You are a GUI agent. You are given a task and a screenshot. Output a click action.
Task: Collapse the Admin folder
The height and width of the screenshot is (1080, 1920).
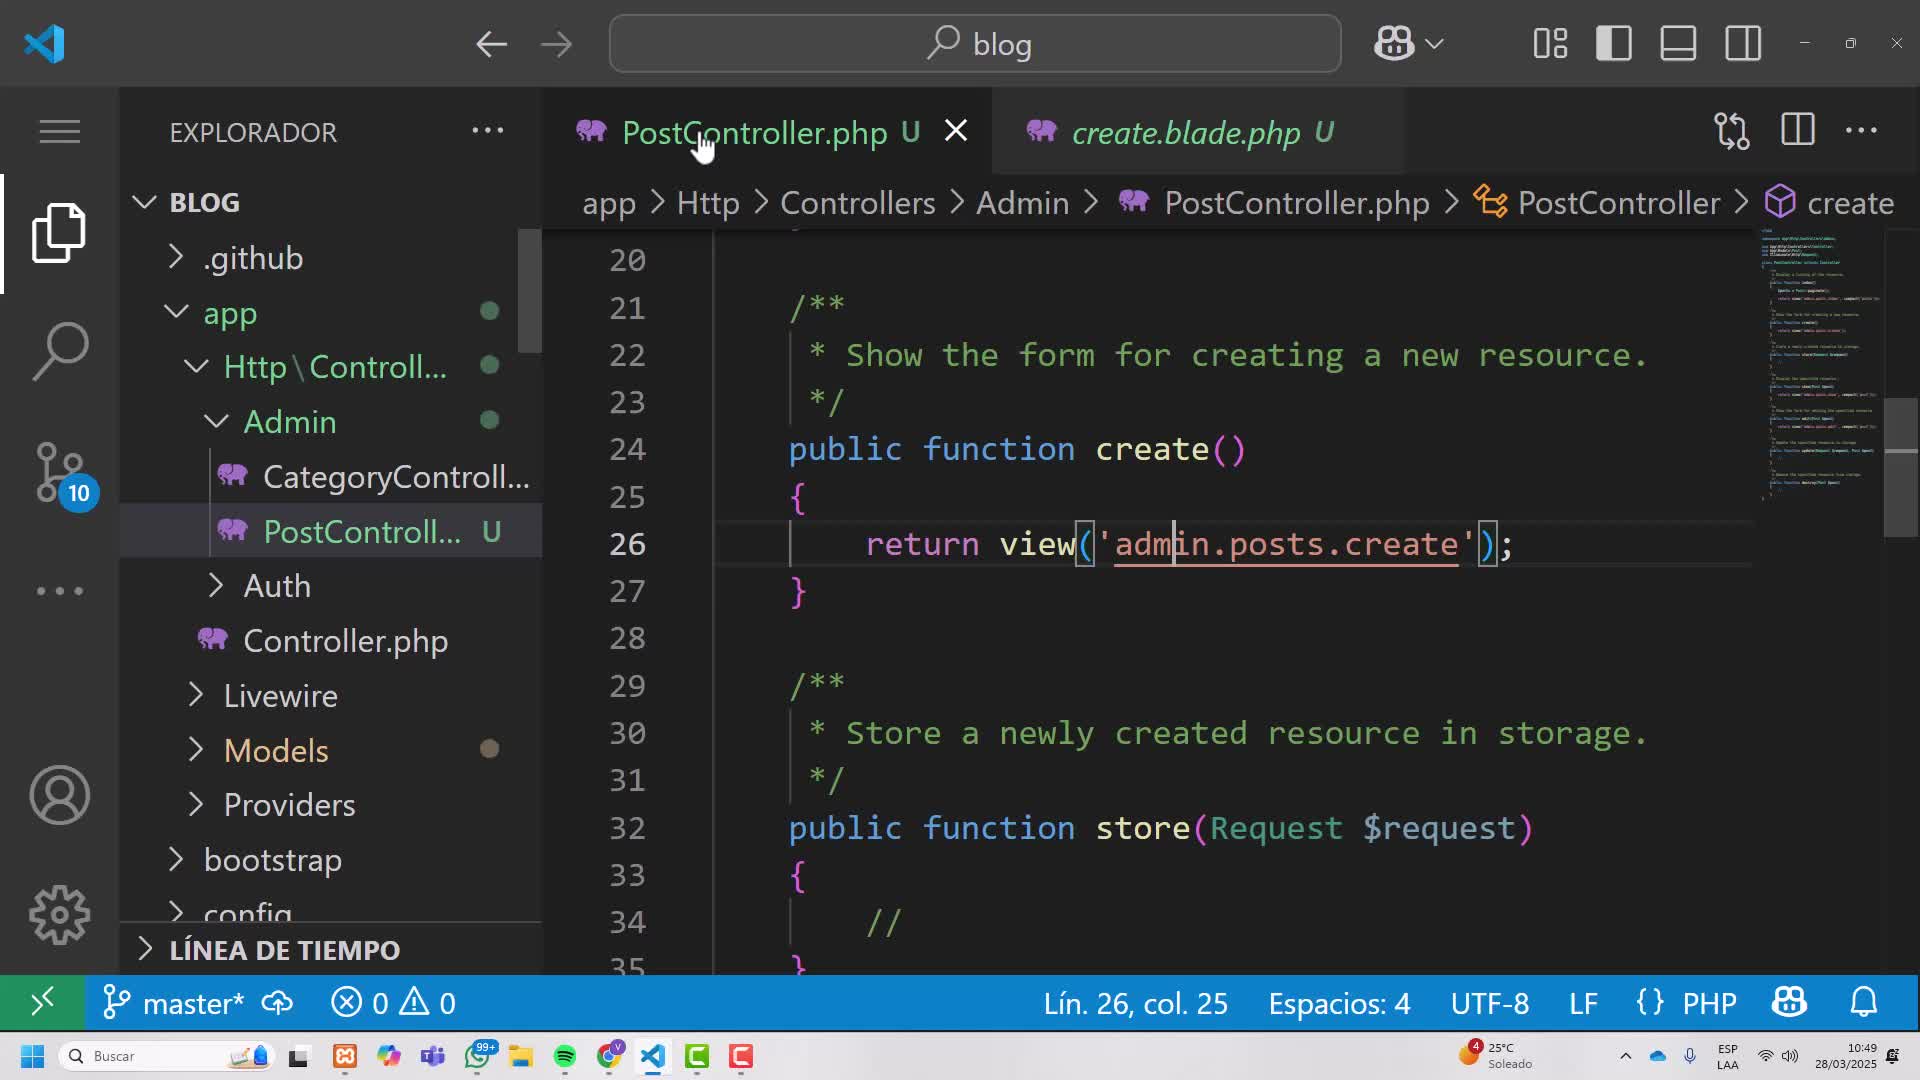click(289, 421)
